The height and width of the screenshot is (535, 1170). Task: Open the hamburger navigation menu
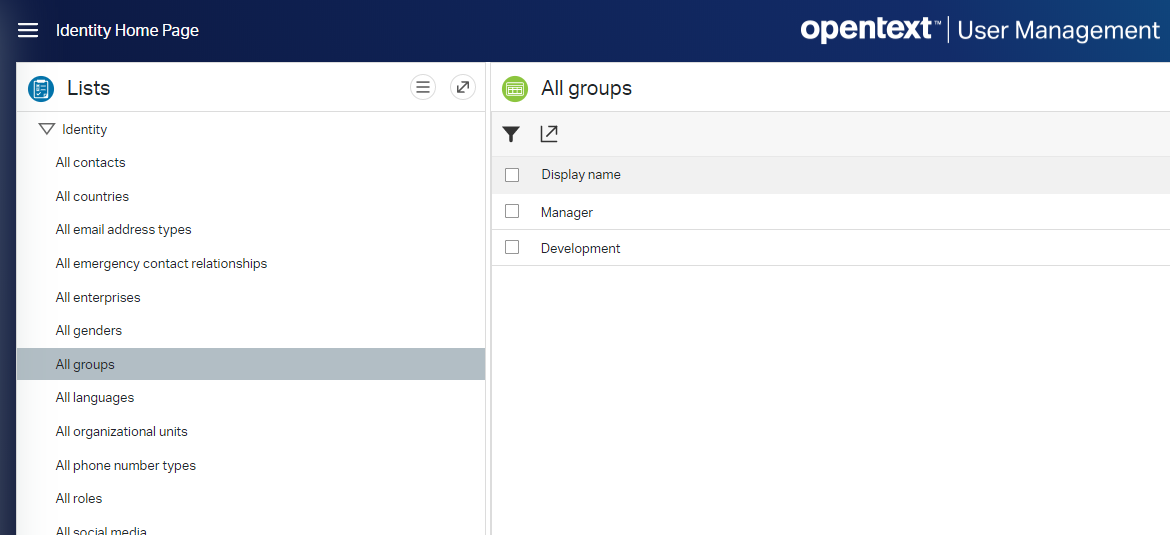28,30
